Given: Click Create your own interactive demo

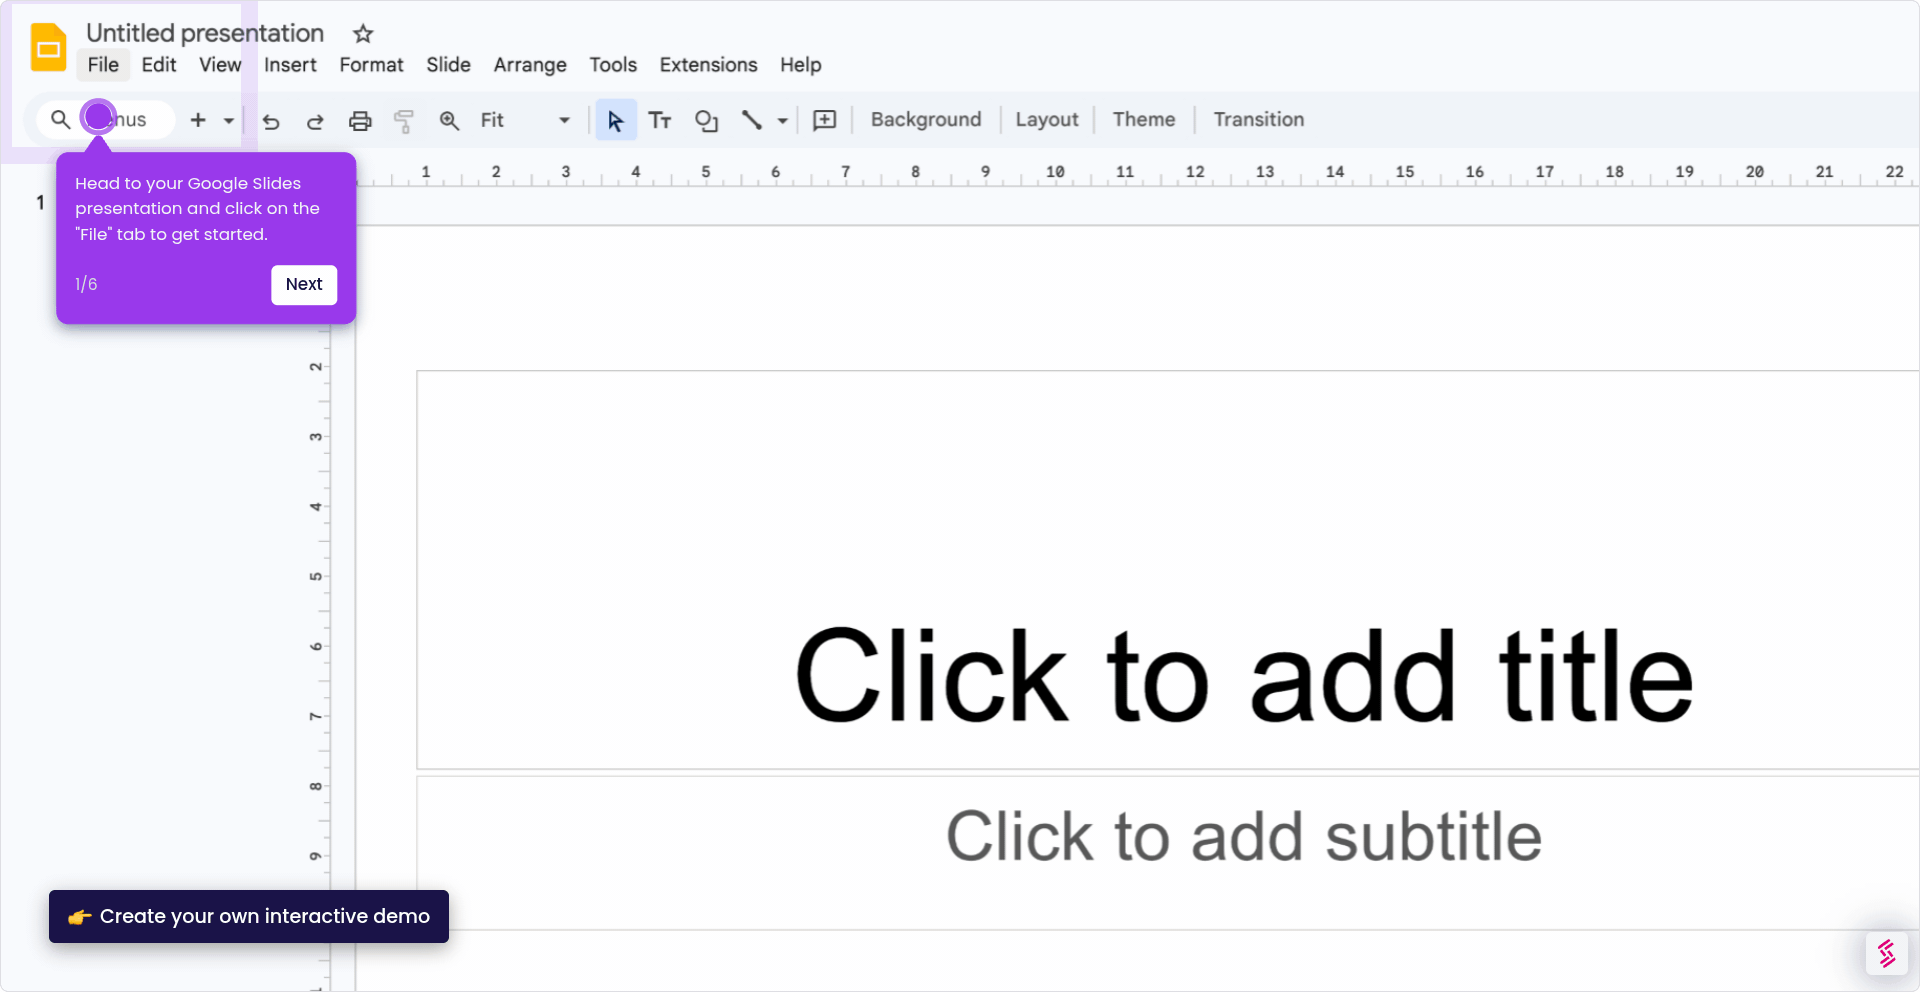Looking at the screenshot, I should [x=249, y=916].
